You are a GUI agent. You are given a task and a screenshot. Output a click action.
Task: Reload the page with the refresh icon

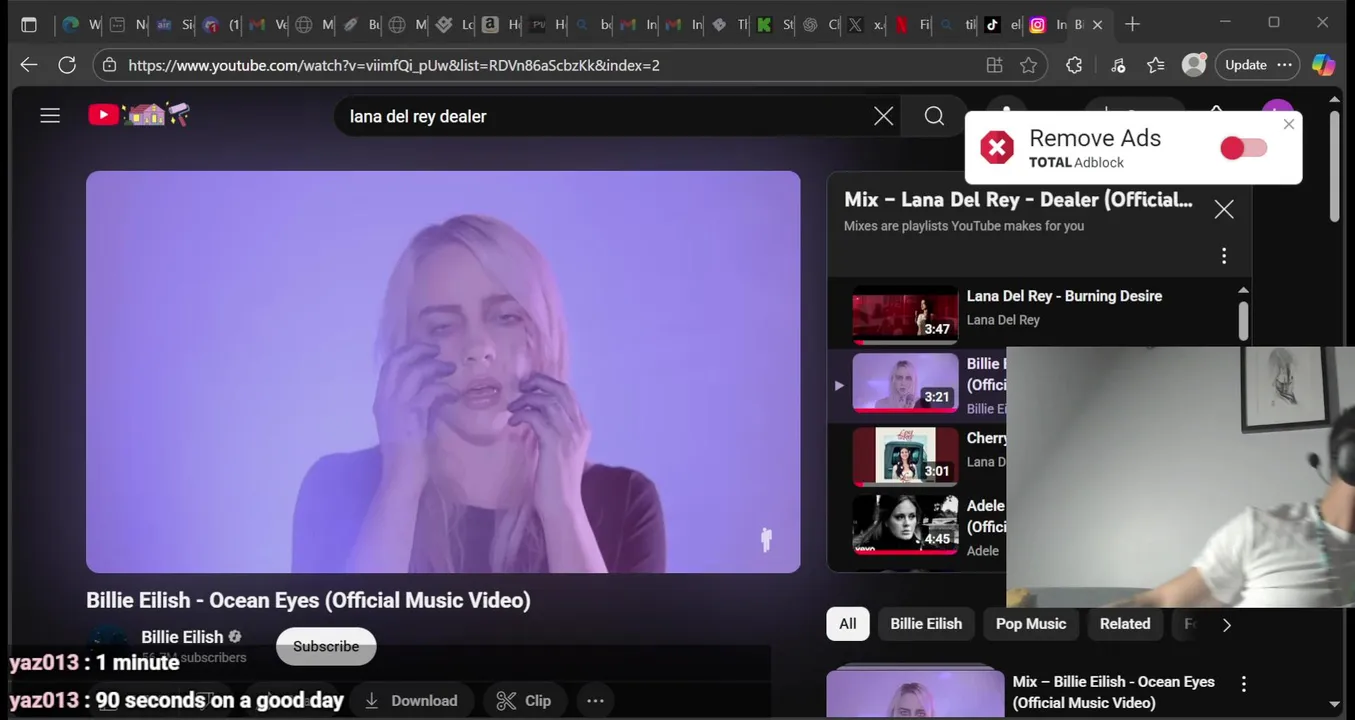[x=67, y=65]
